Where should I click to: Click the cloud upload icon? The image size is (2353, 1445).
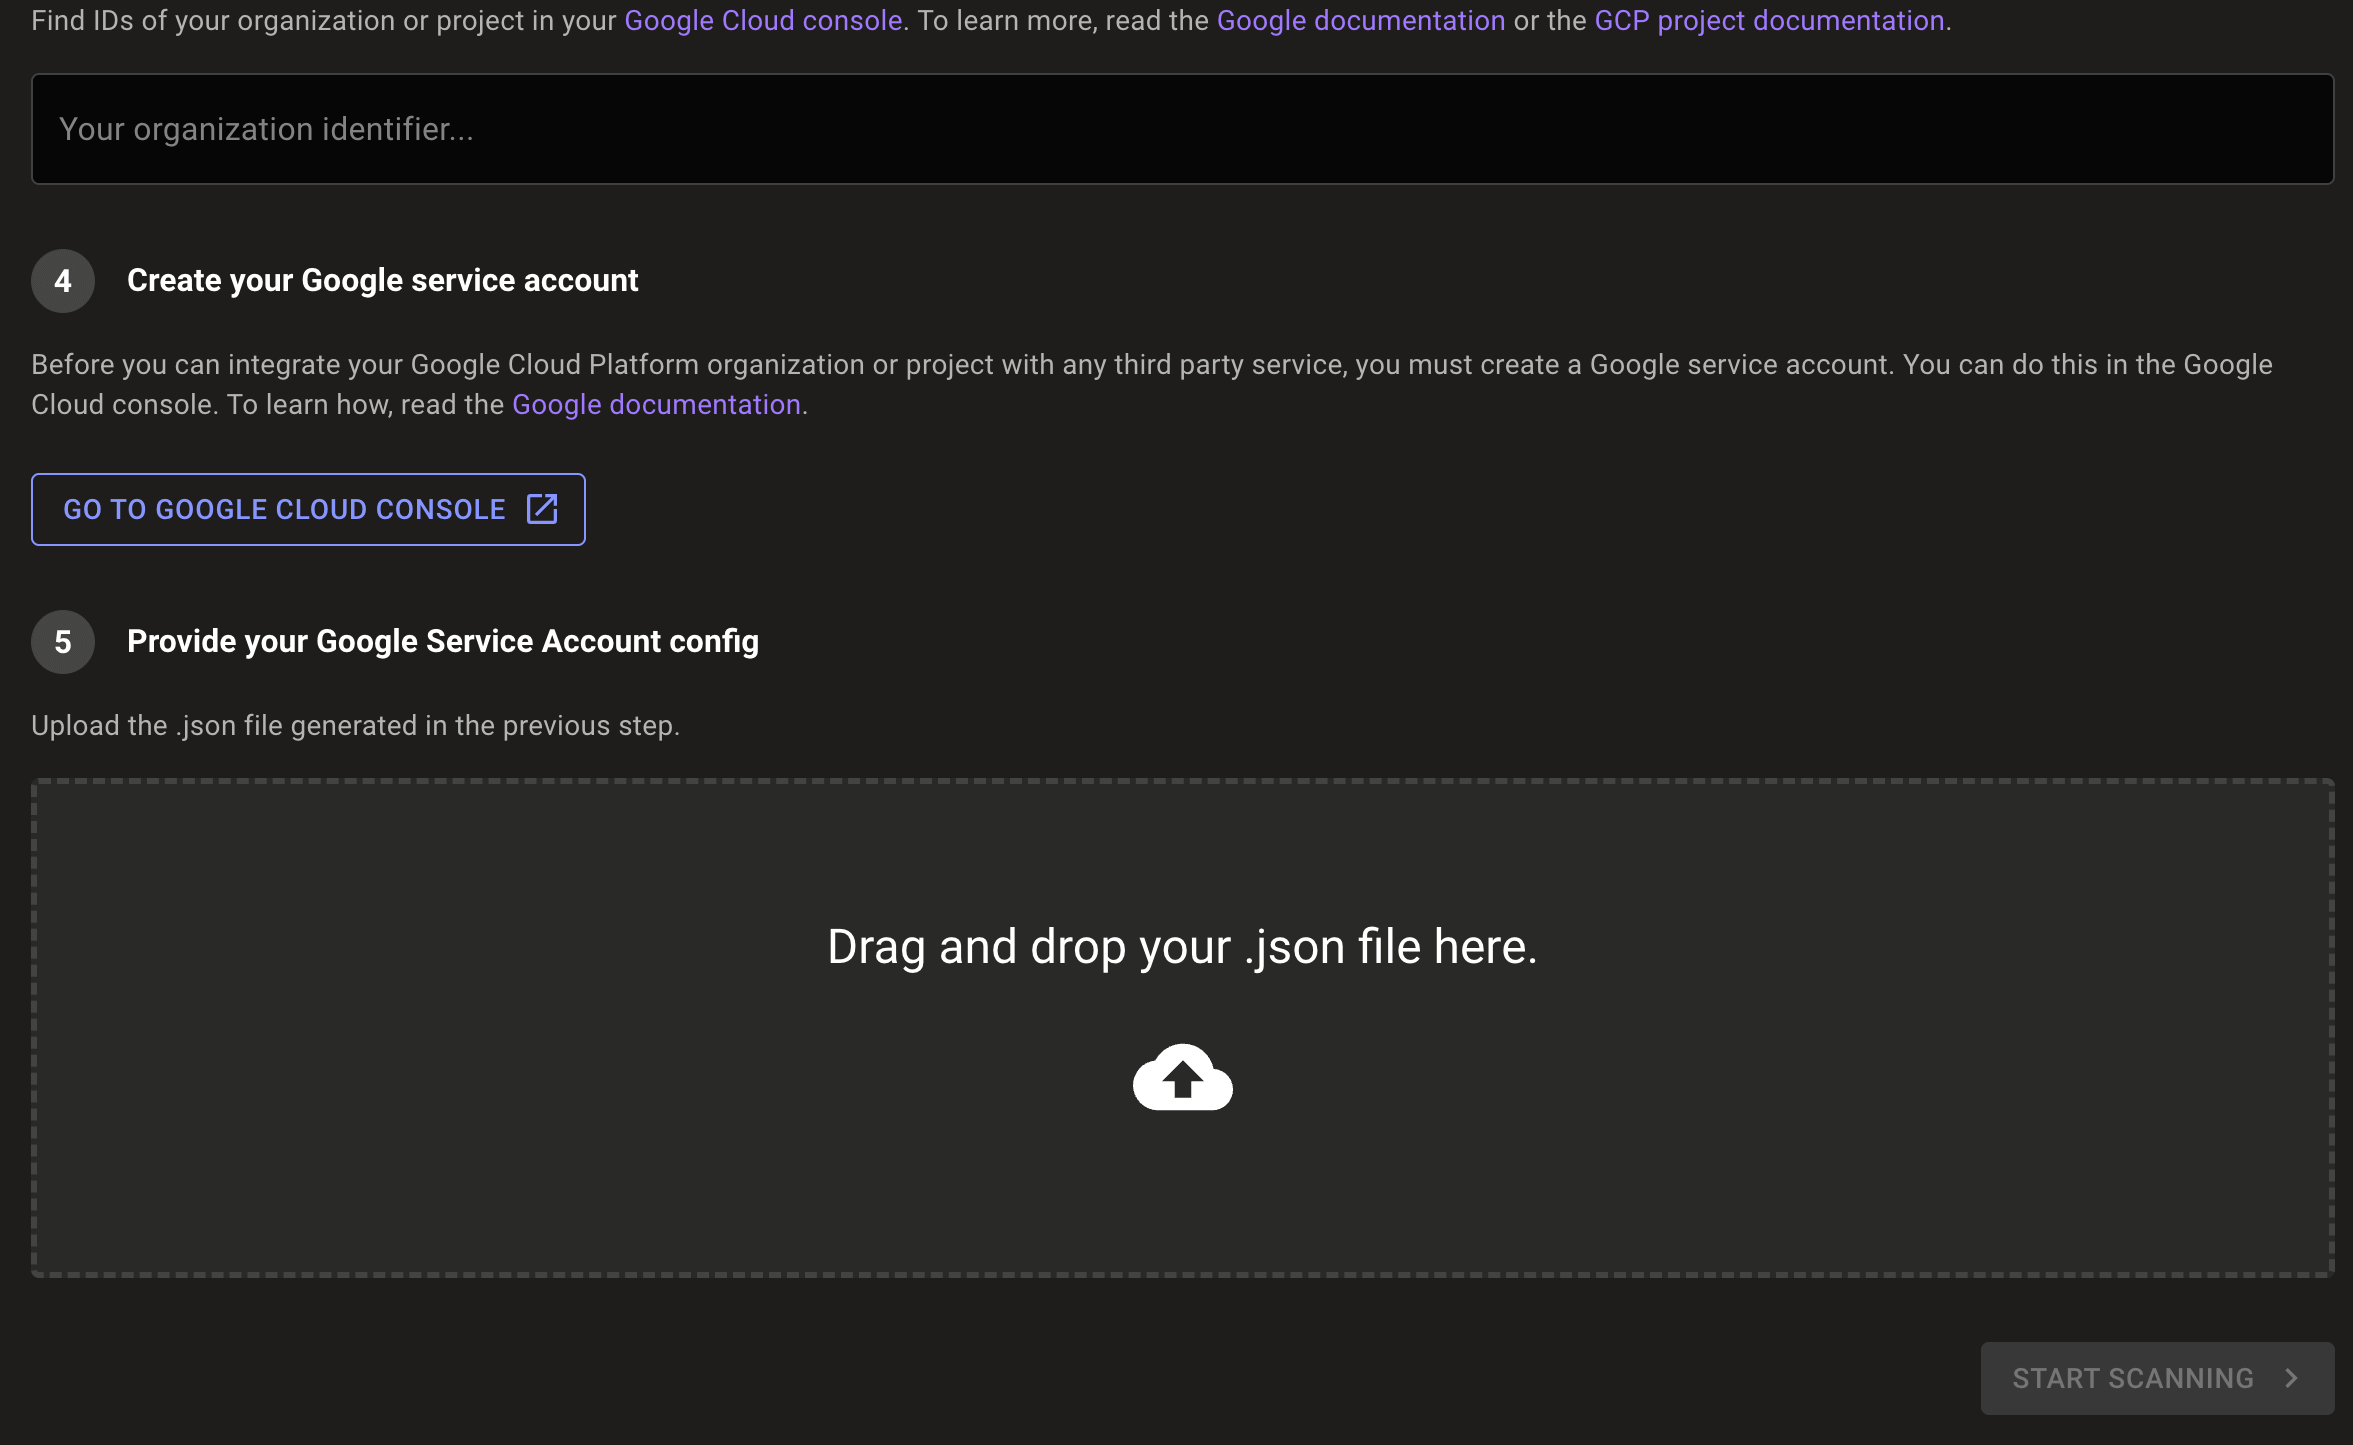point(1182,1078)
